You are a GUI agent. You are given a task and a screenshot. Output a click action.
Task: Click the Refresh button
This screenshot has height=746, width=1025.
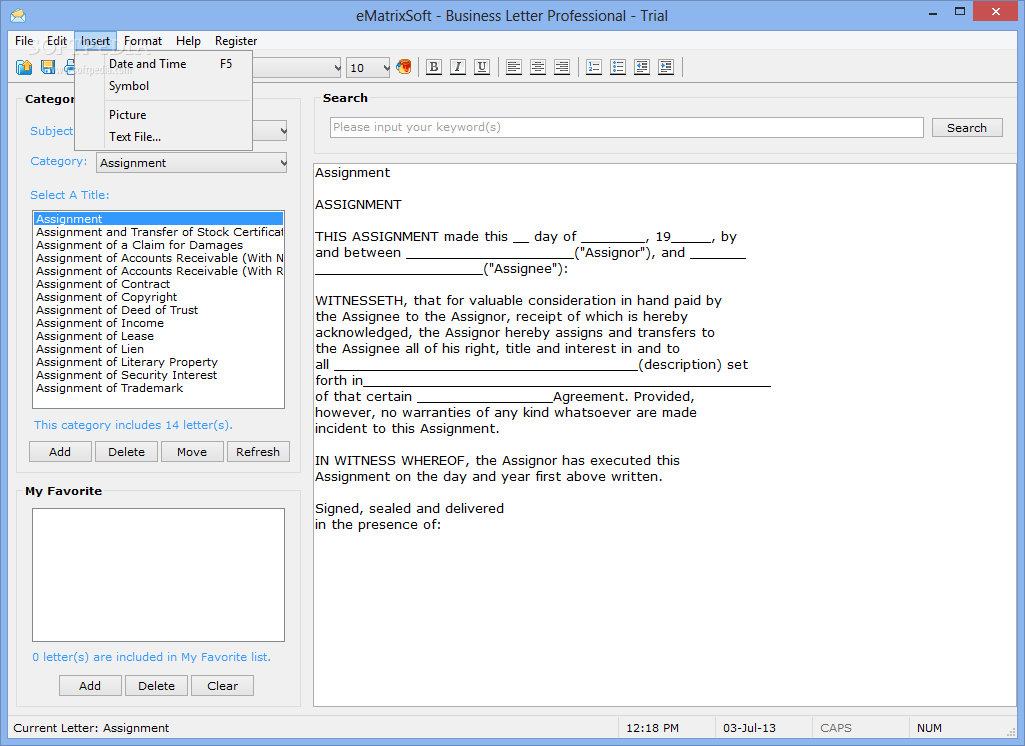[258, 452]
